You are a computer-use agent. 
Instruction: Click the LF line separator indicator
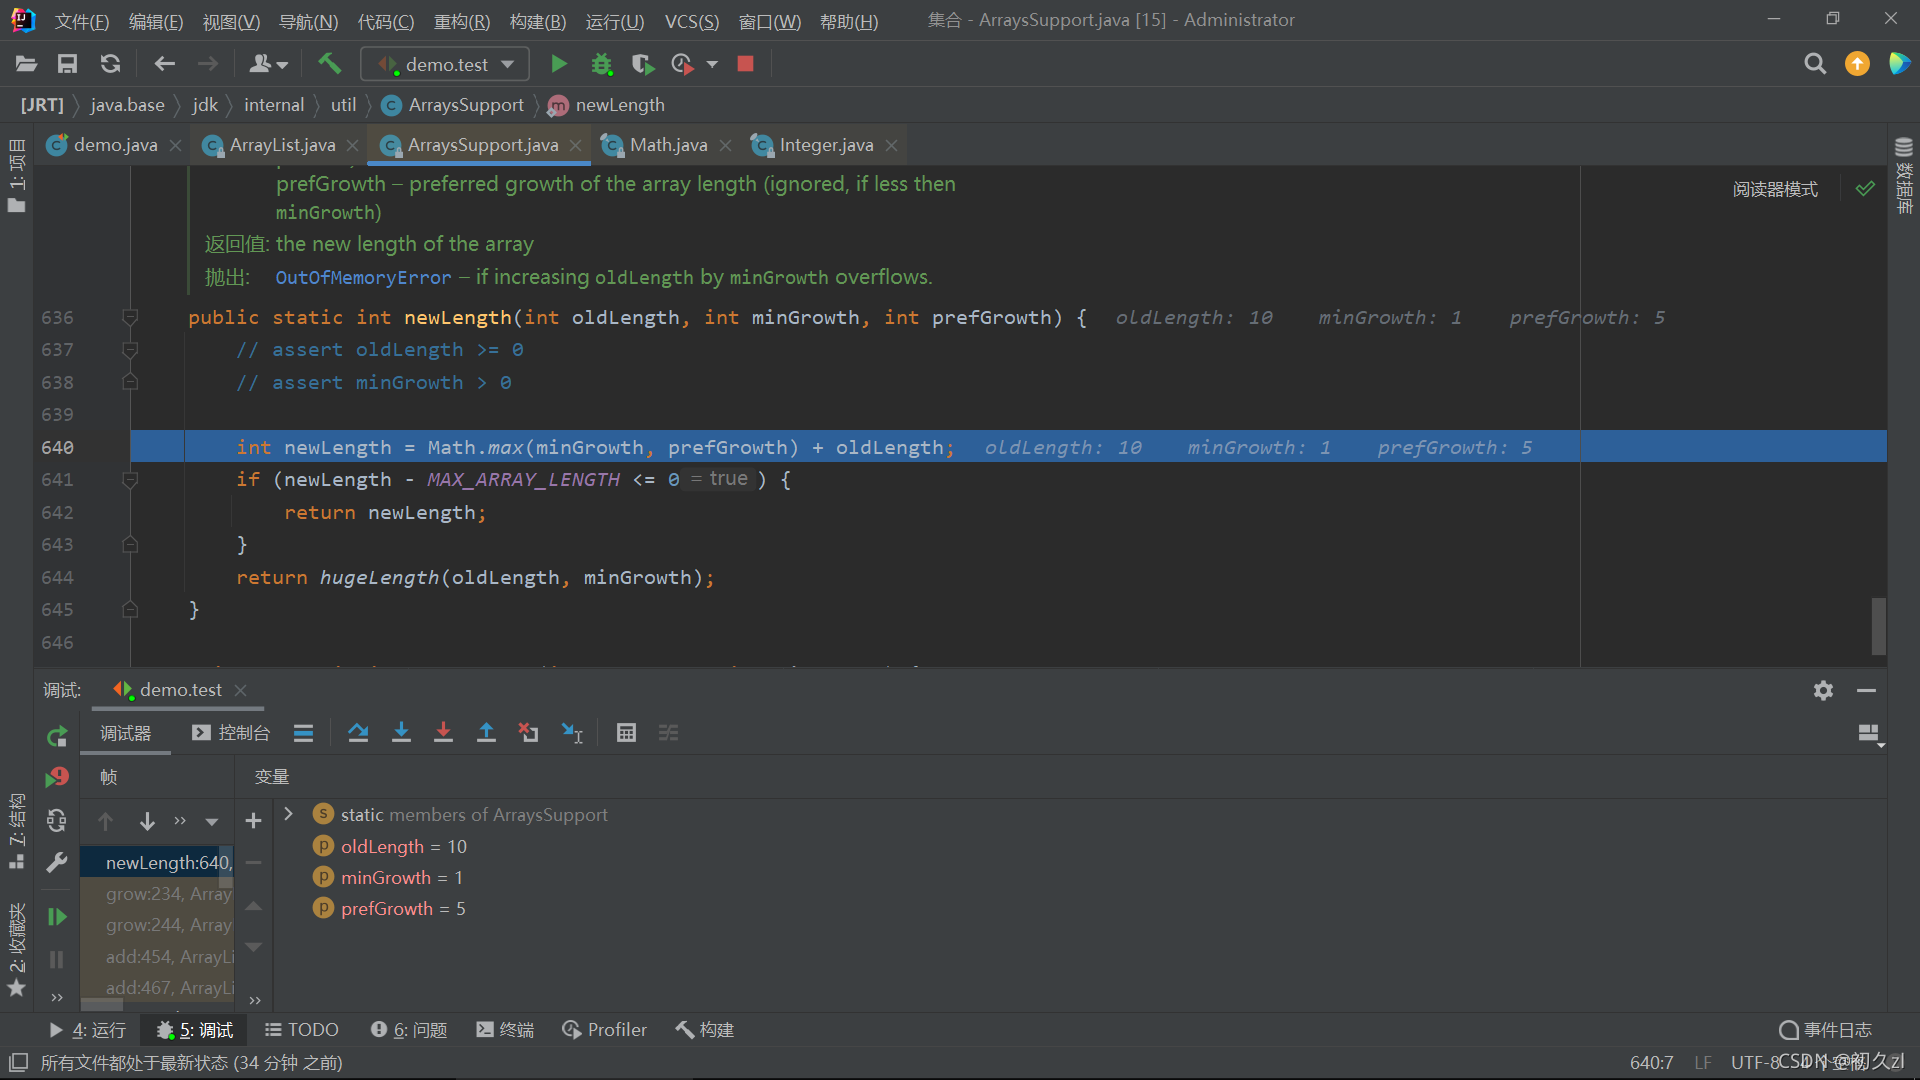click(x=1703, y=1063)
